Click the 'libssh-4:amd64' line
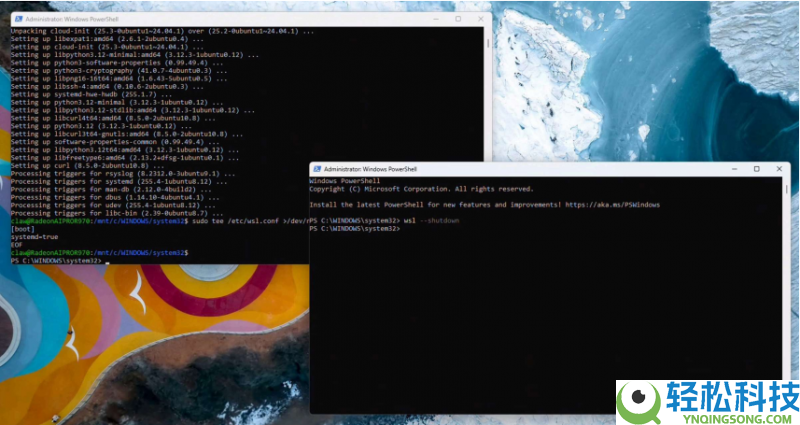 pyautogui.click(x=107, y=87)
